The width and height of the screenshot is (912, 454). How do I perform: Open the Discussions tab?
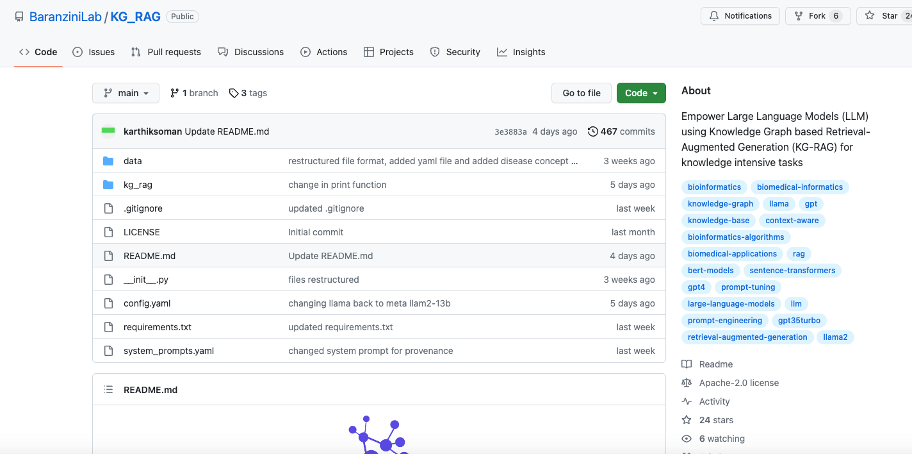(x=251, y=52)
